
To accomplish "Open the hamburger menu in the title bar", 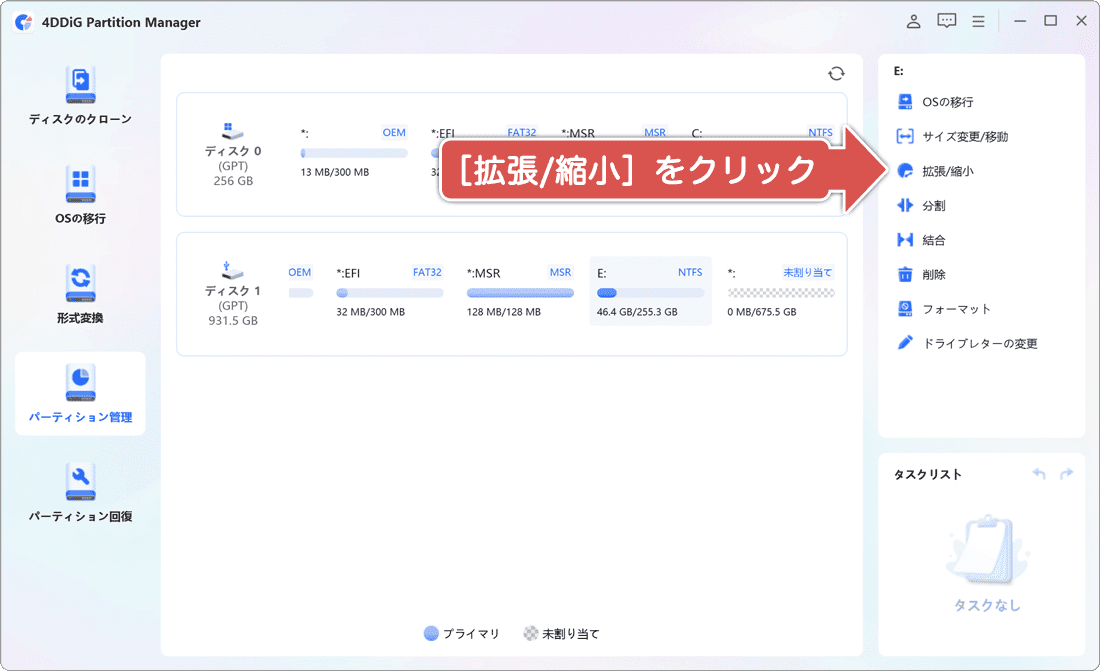I will click(978, 20).
